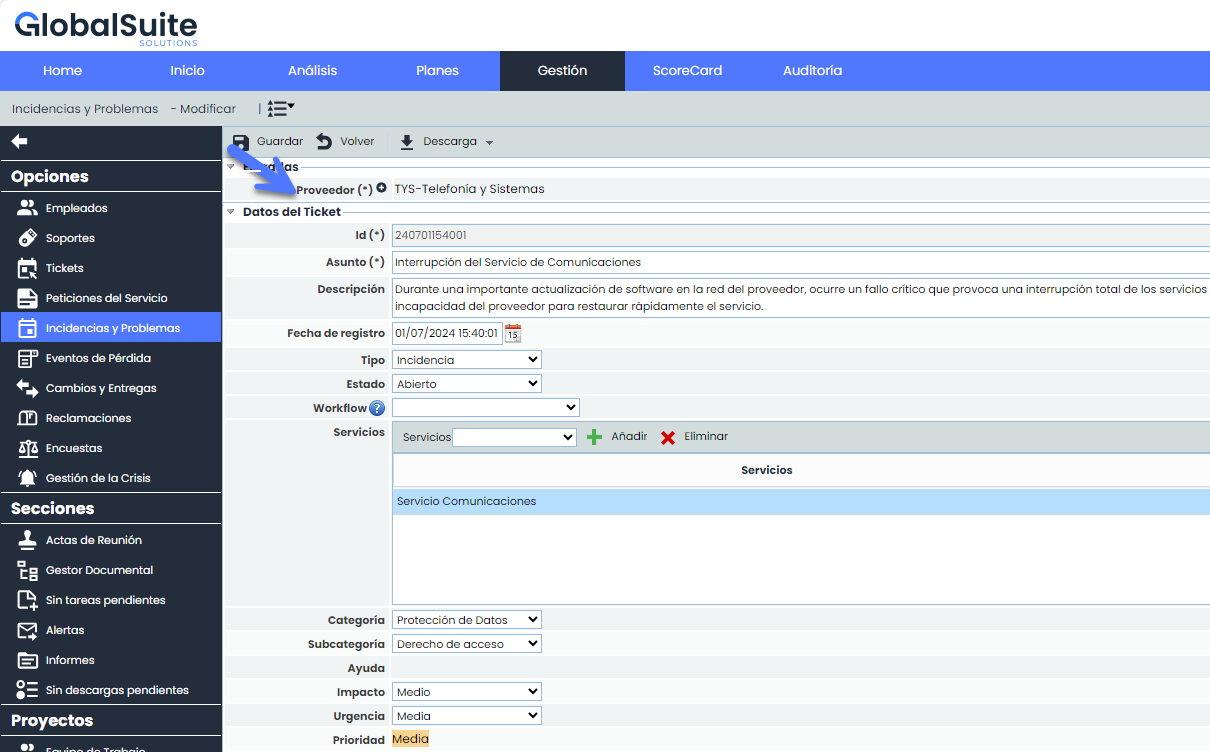Select the Gestión tab
This screenshot has height=752, width=1210.
pos(562,71)
